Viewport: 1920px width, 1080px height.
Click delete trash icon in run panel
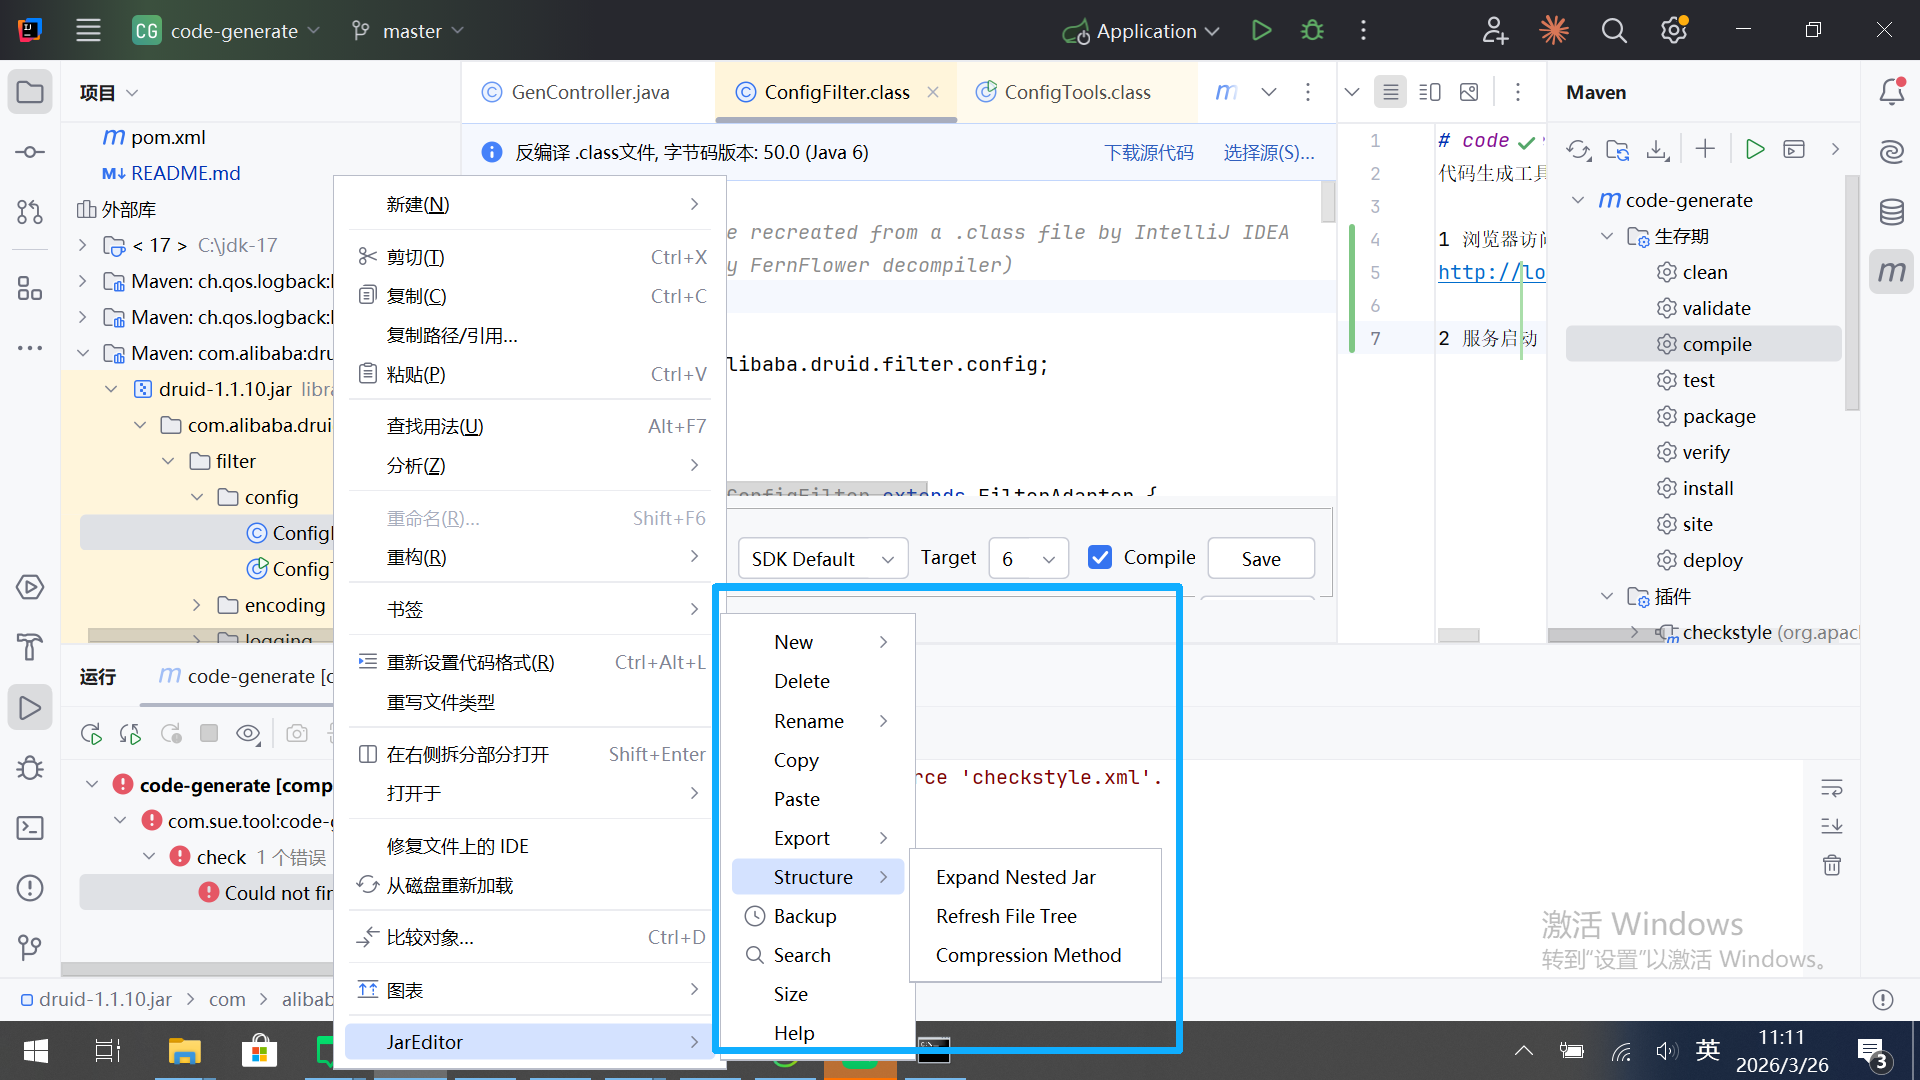coord(1831,865)
